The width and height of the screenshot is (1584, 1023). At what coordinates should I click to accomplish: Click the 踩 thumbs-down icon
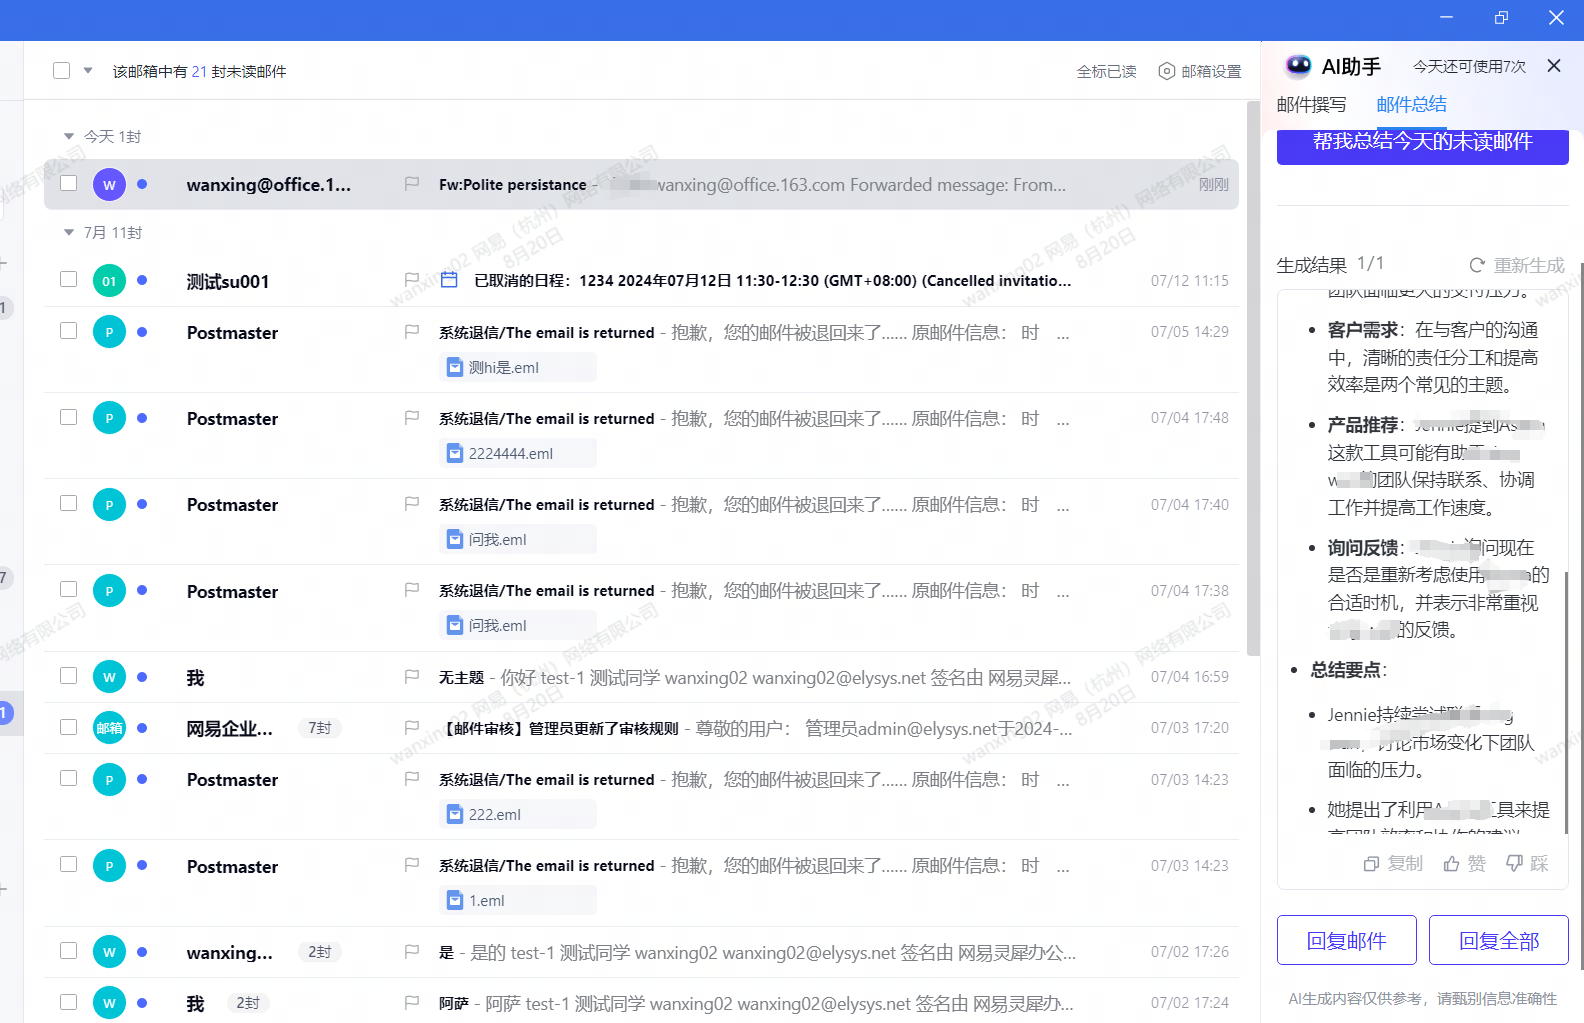click(1514, 863)
